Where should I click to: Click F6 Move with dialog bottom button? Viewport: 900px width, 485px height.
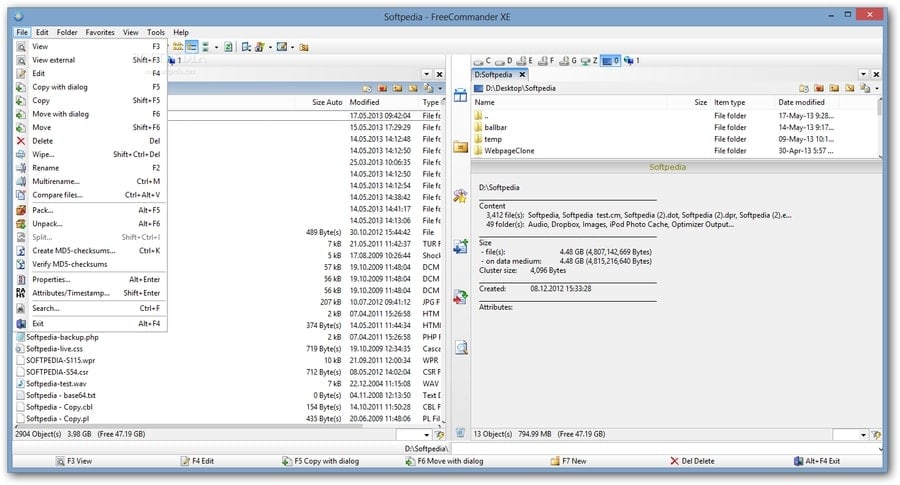(444, 461)
